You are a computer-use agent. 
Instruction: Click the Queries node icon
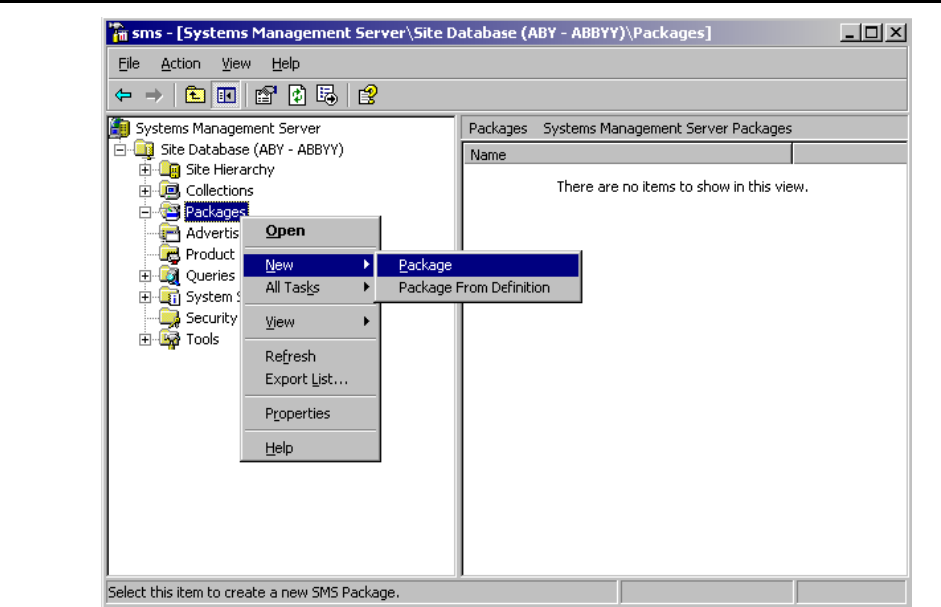(170, 276)
